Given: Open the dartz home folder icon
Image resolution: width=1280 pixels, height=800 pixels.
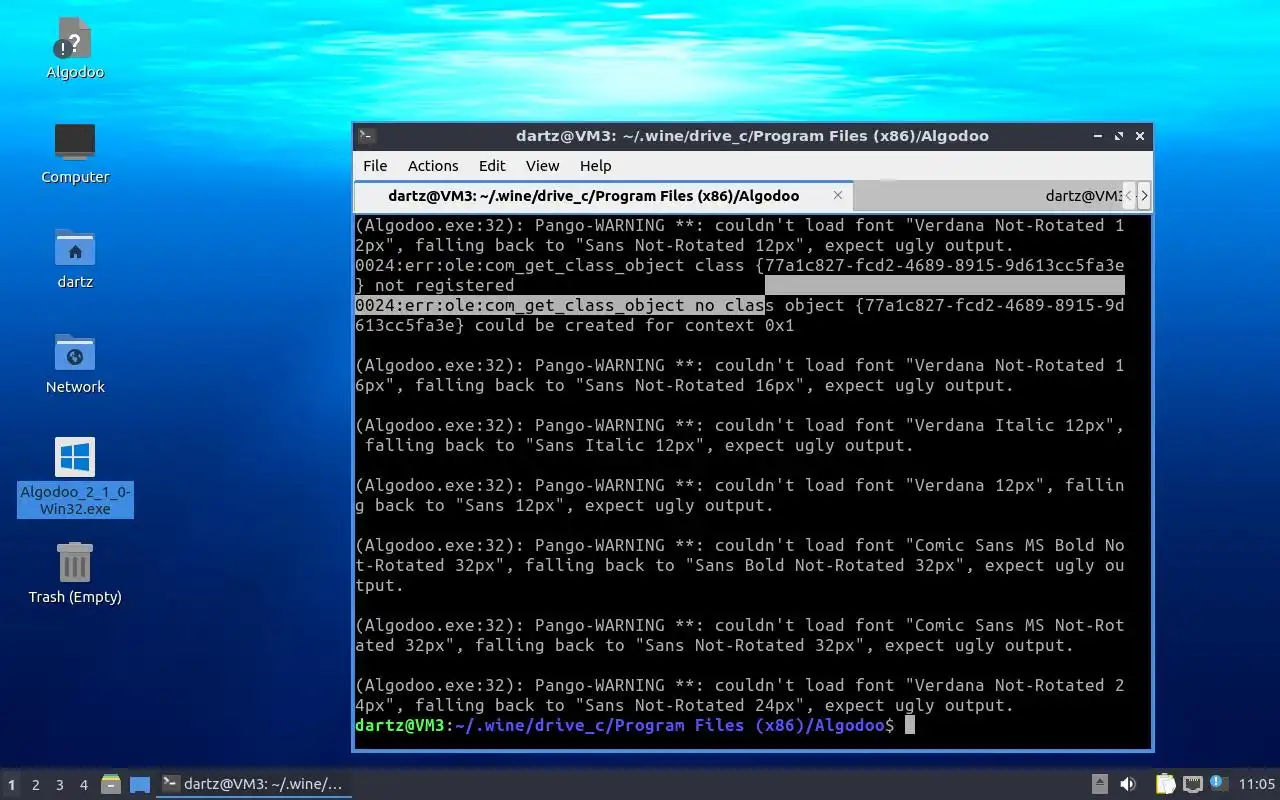Looking at the screenshot, I should click(x=75, y=258).
